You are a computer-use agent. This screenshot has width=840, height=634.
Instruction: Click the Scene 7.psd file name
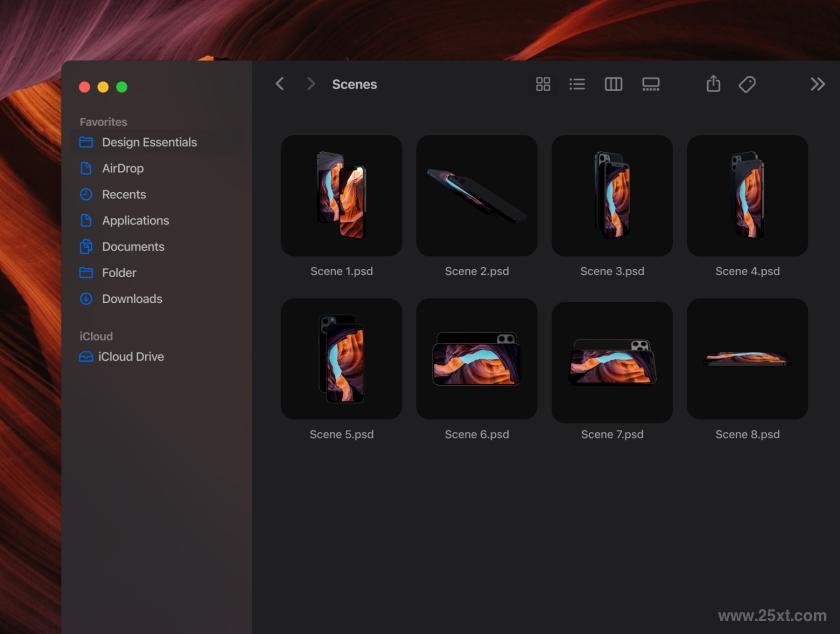click(612, 434)
